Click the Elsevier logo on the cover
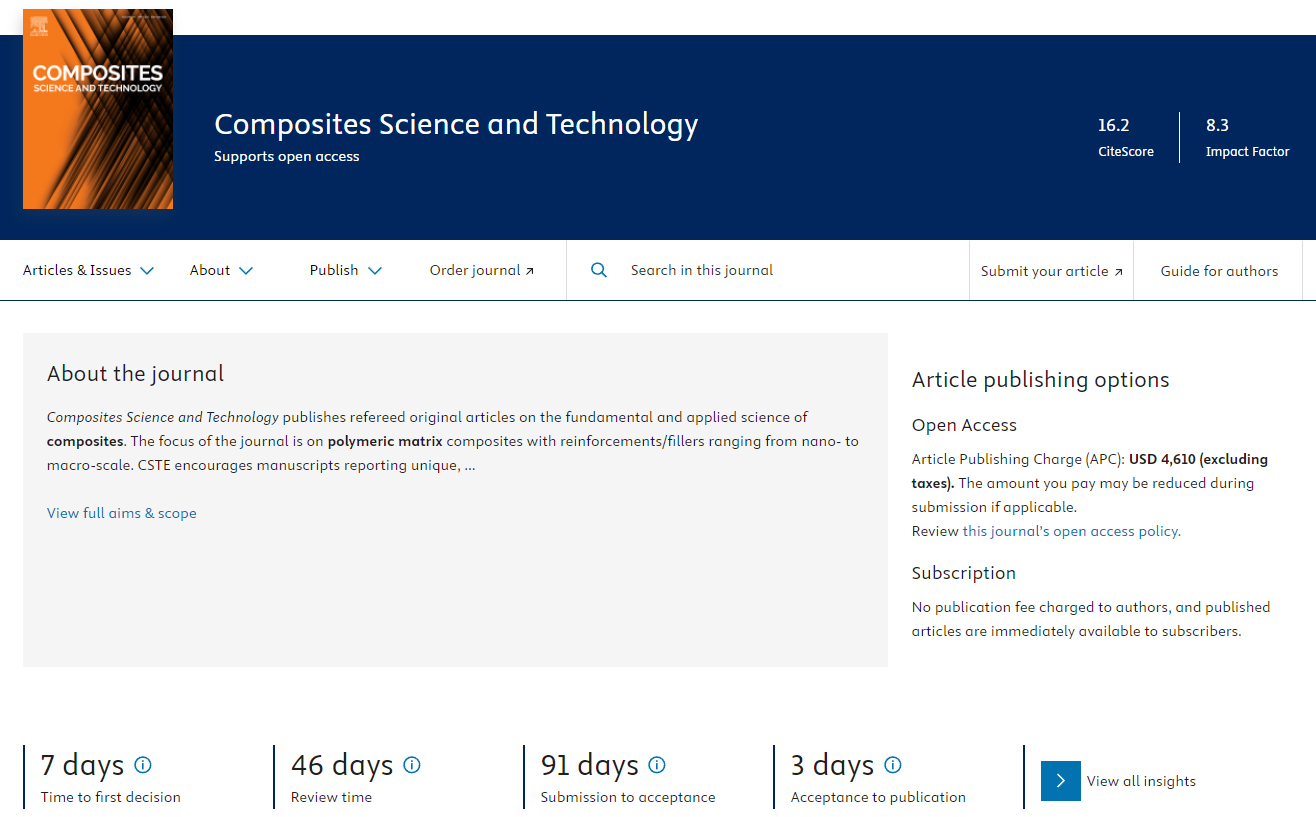 pos(38,26)
